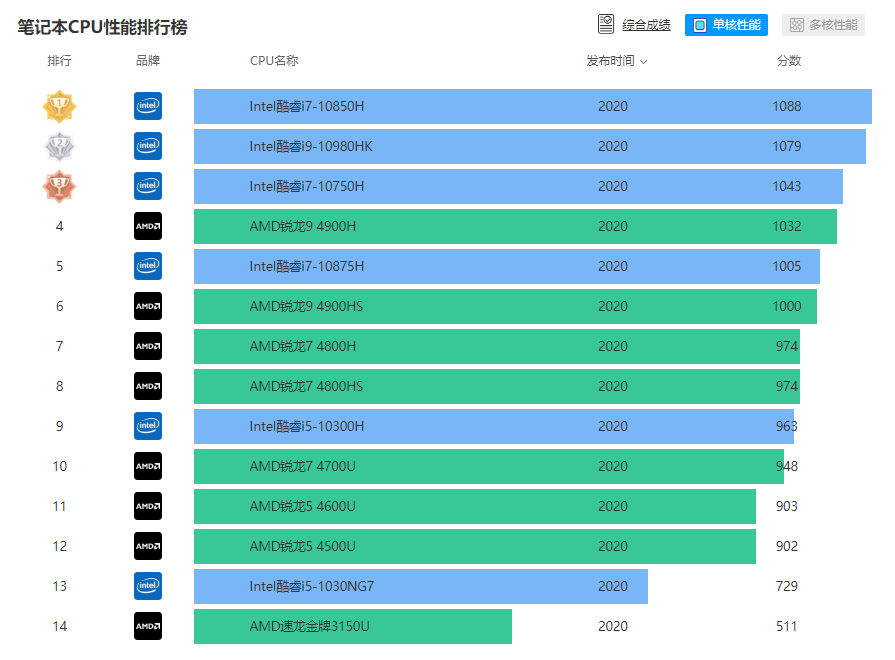The height and width of the screenshot is (660, 895).
Task: Switch to the 多核性能 multi-core tab
Action: coord(823,25)
